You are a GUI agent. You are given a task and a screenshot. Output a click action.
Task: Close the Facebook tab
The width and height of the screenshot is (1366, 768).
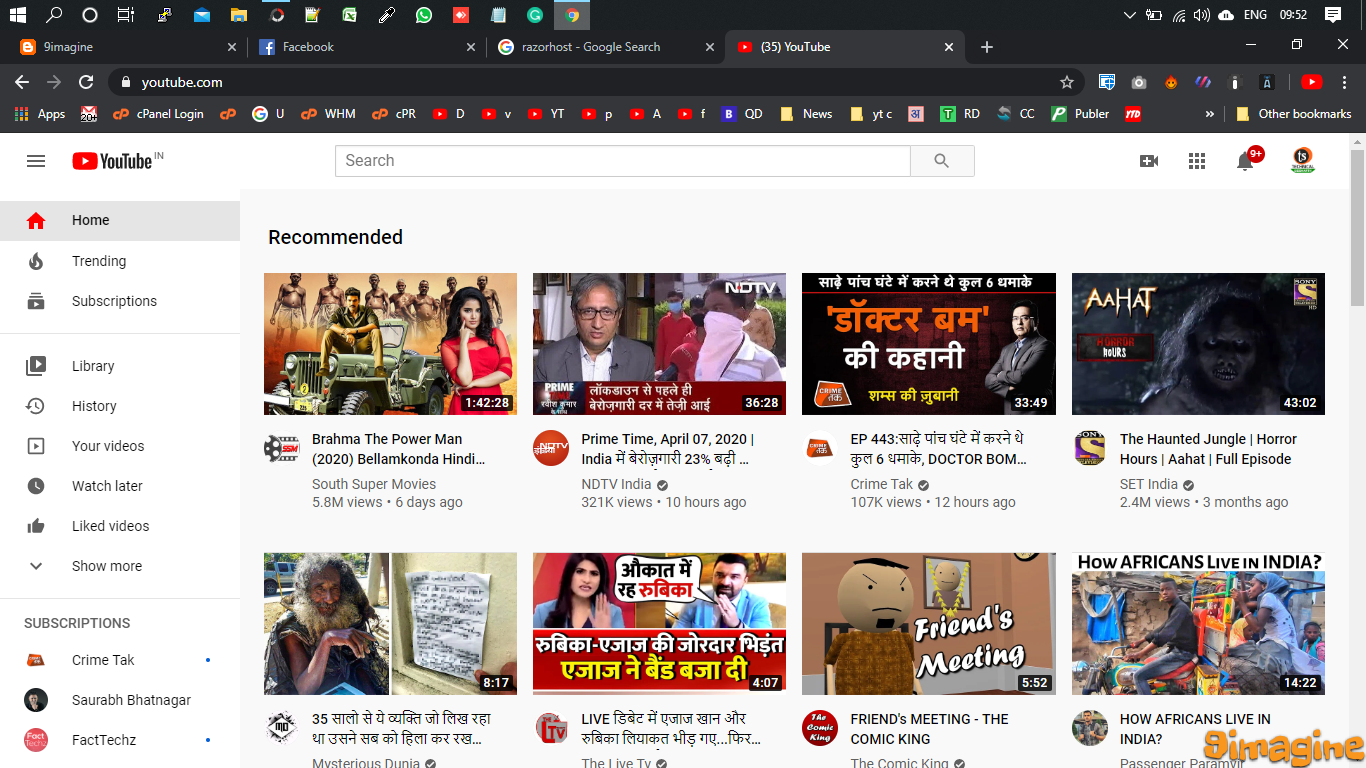[471, 47]
